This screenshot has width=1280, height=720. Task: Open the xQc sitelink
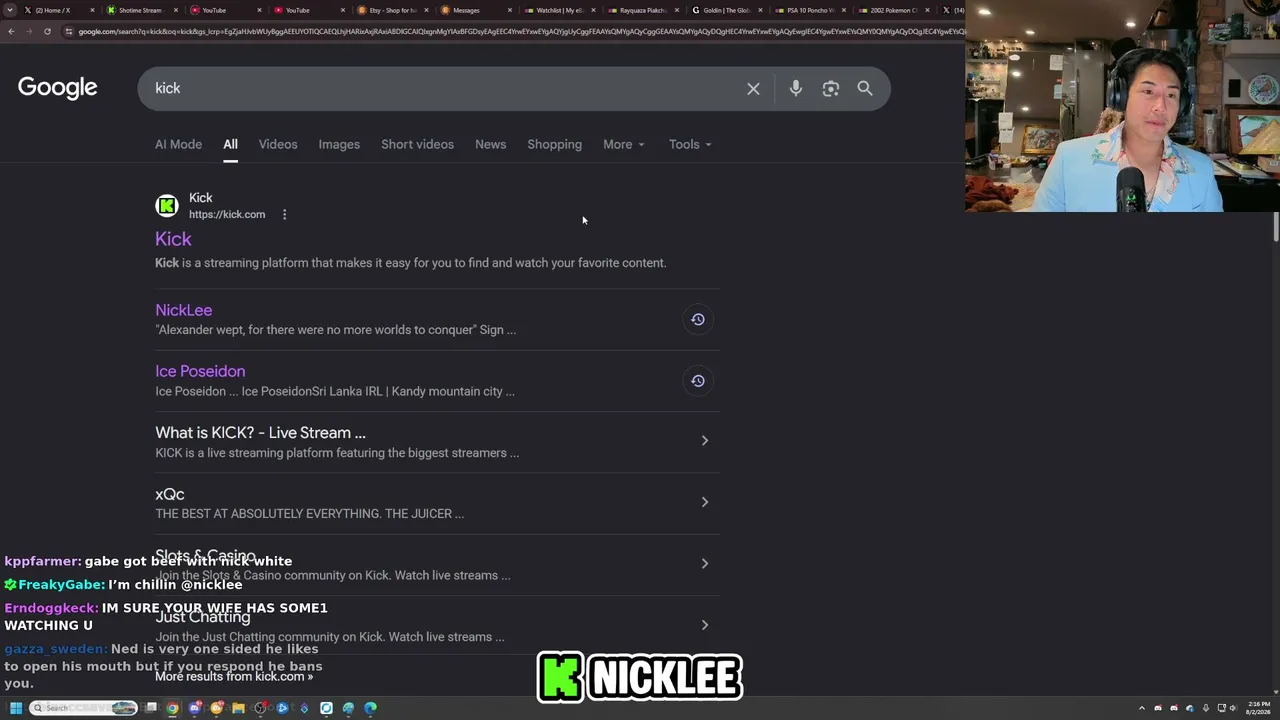(170, 494)
